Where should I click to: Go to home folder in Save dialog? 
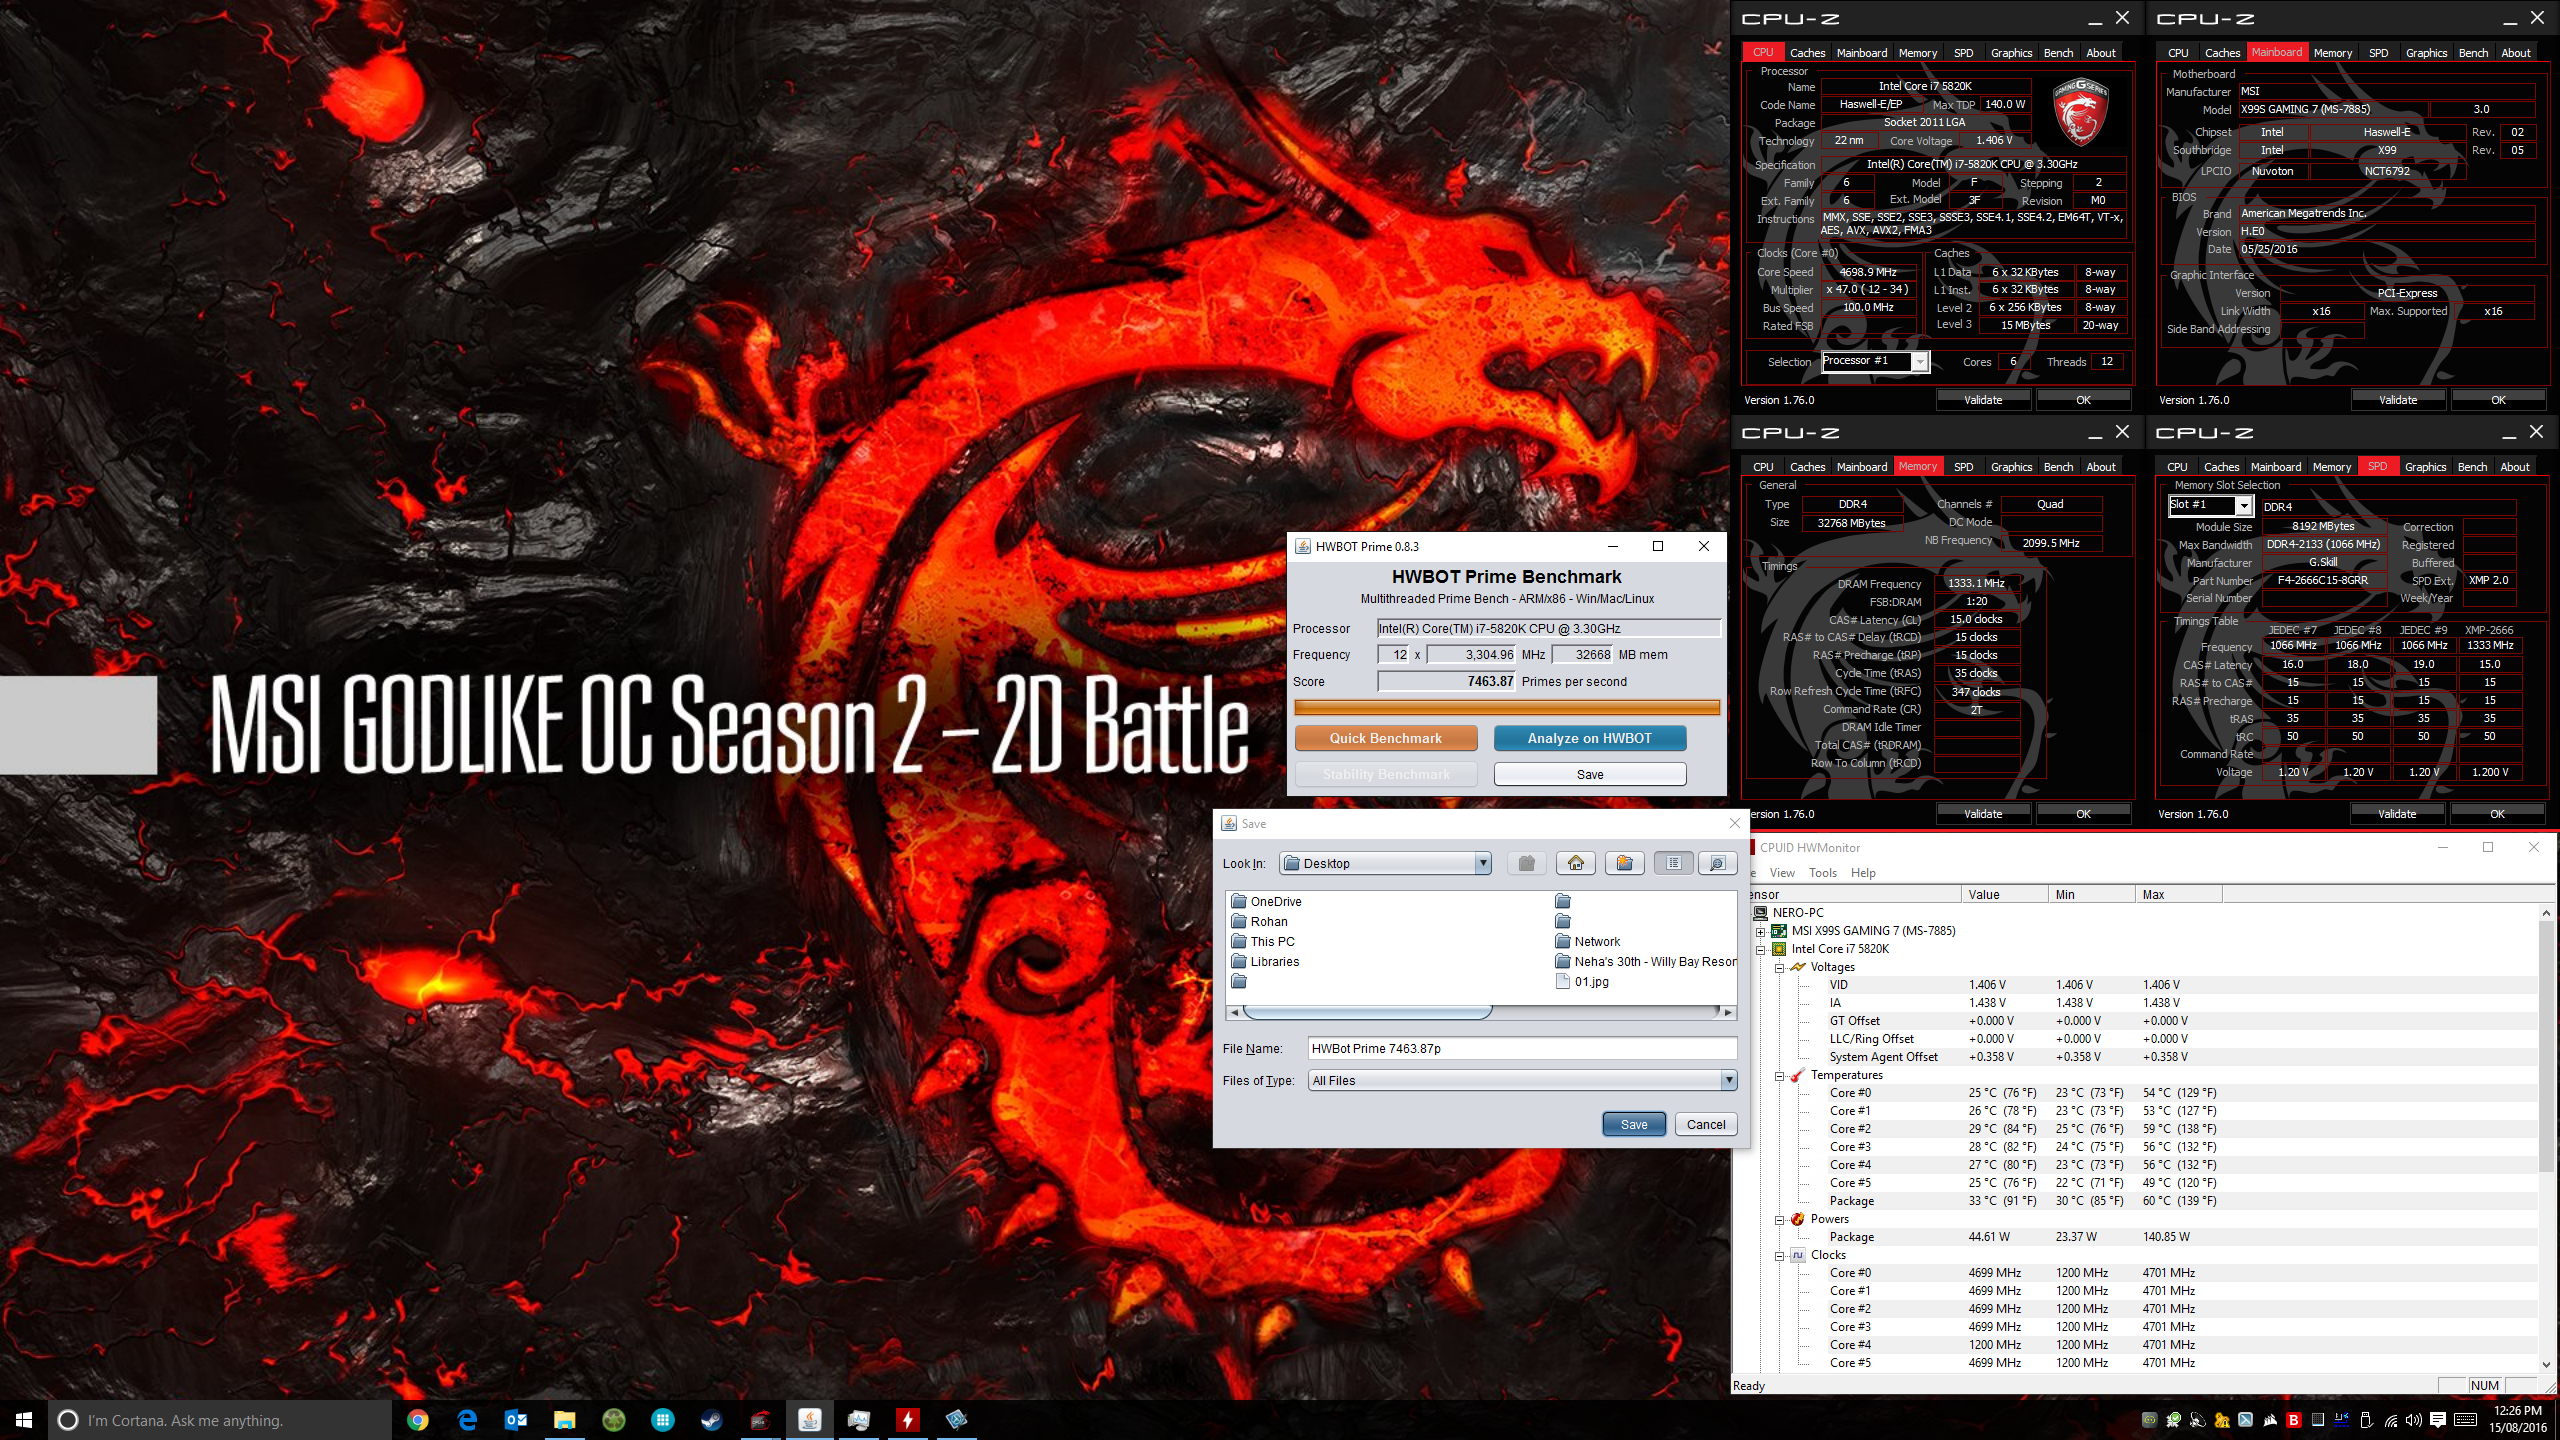click(x=1576, y=863)
